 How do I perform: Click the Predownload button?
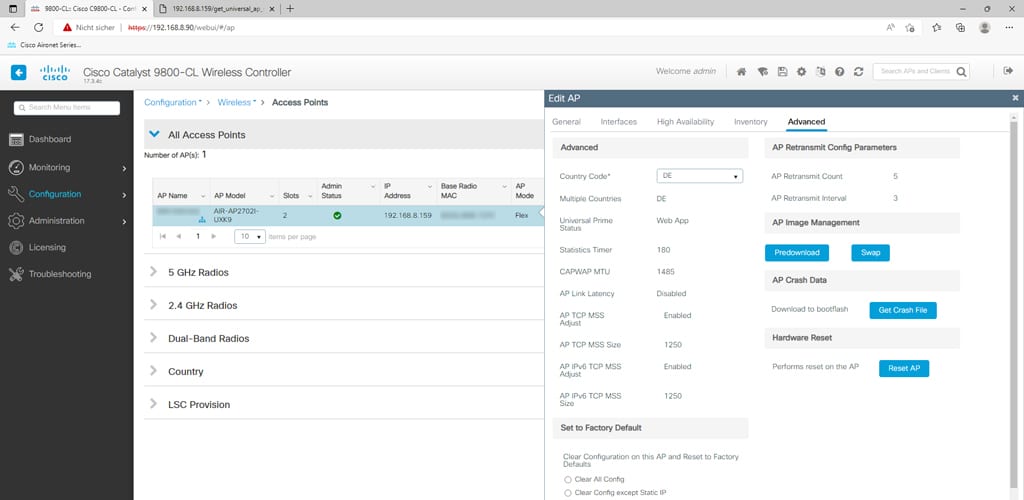pyautogui.click(x=797, y=253)
